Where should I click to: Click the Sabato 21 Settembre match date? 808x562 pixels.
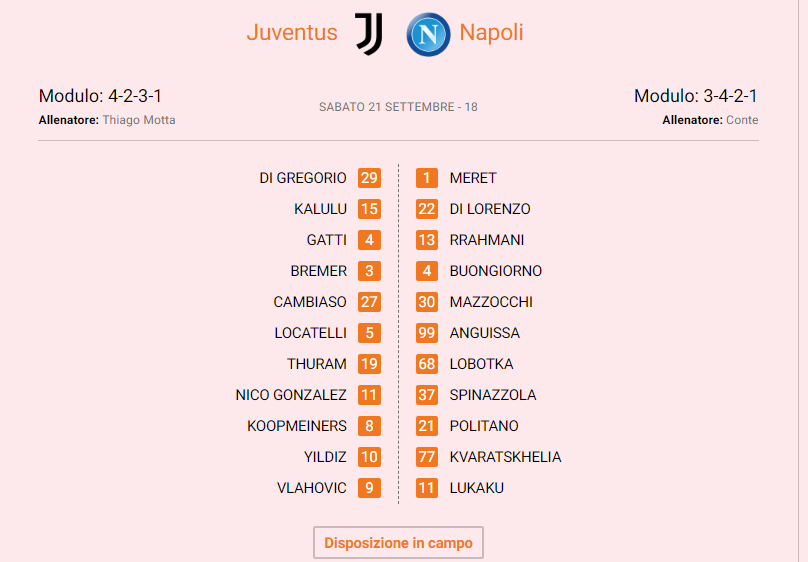coord(398,107)
